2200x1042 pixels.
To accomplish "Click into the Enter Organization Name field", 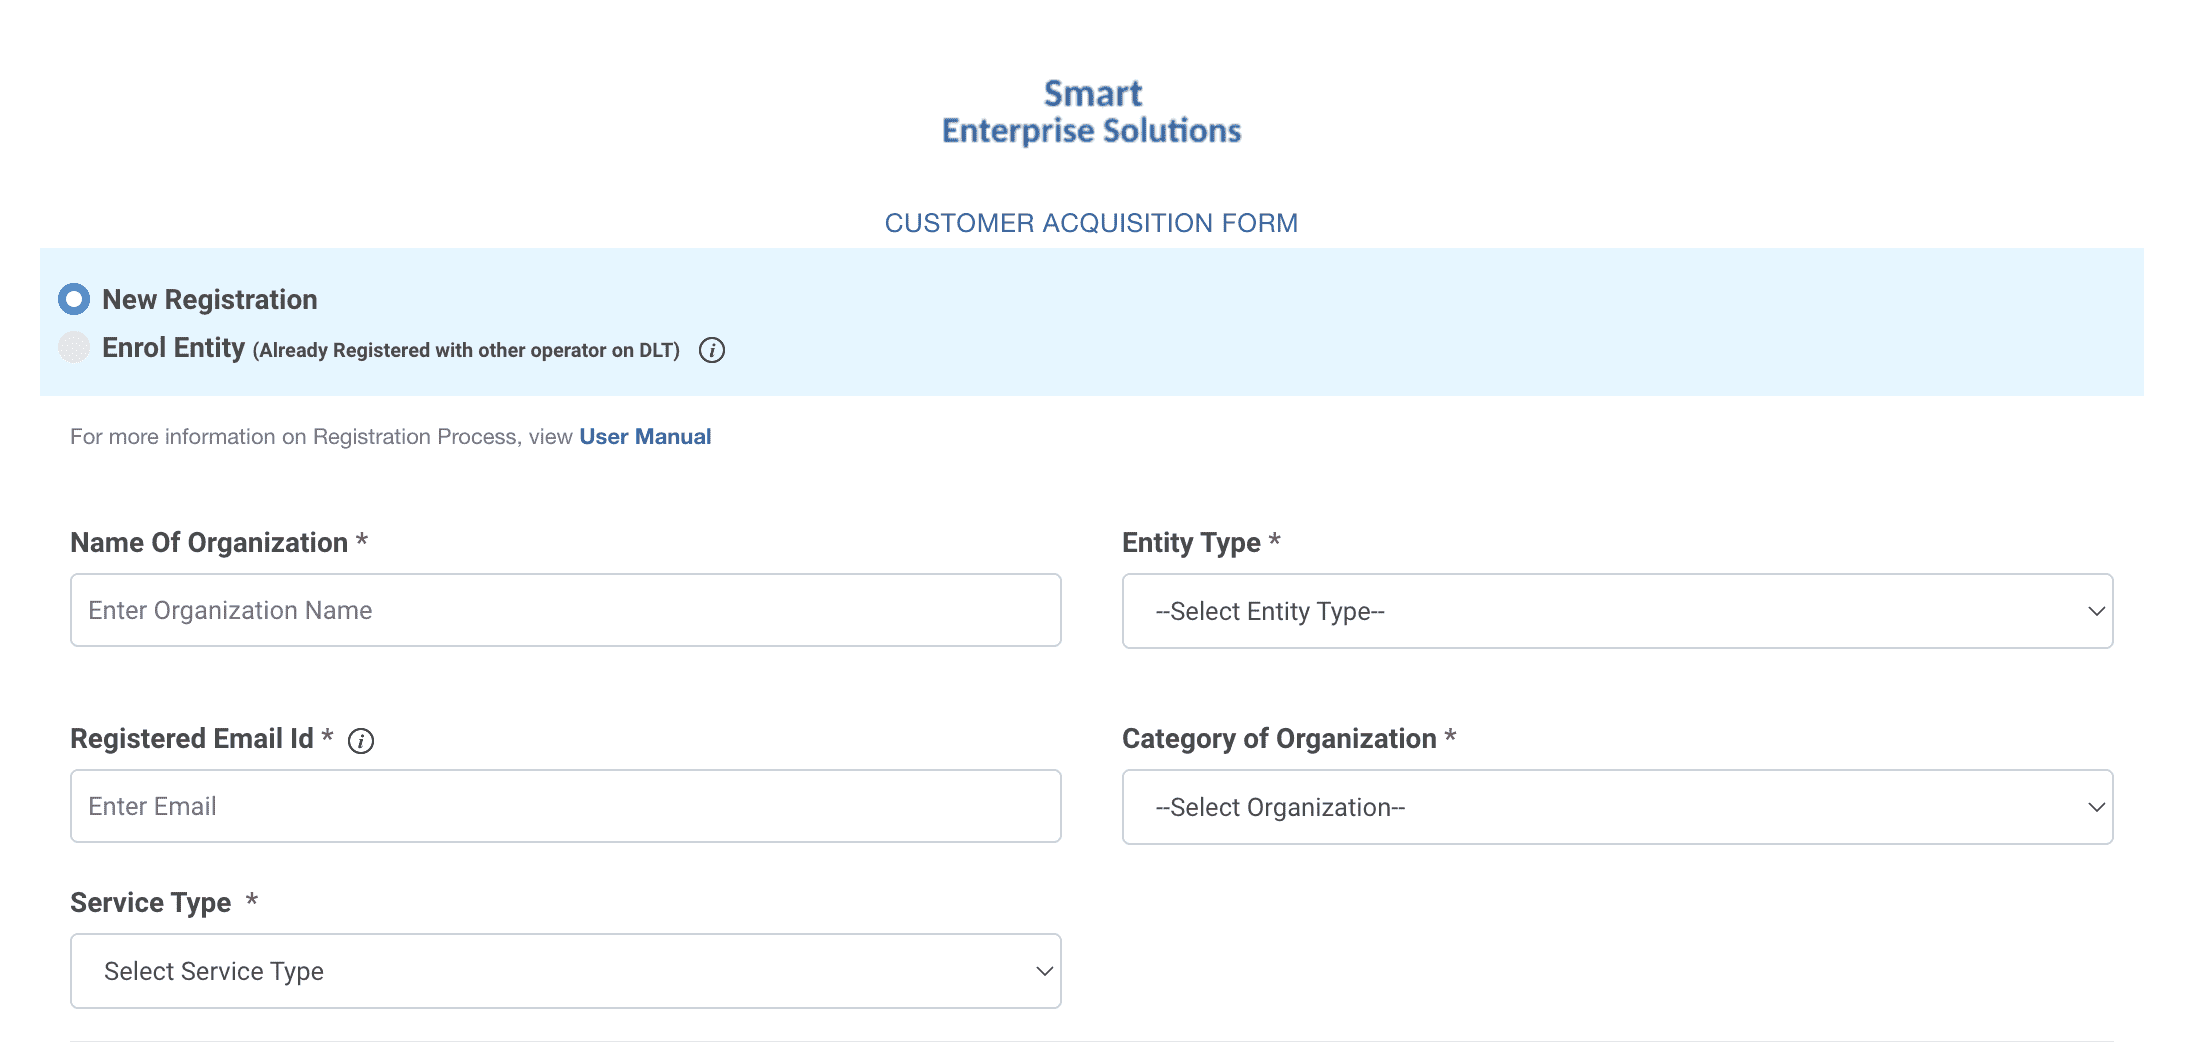I will coord(564,610).
